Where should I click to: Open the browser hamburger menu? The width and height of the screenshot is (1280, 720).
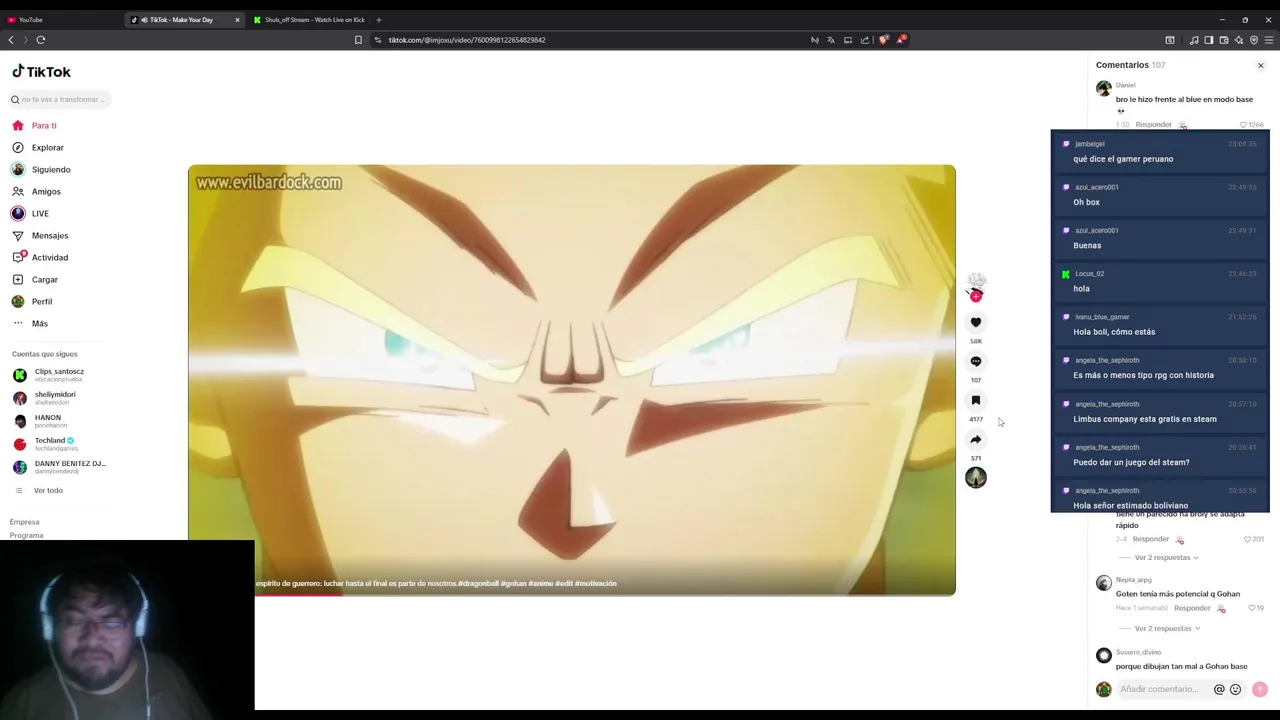[1269, 40]
